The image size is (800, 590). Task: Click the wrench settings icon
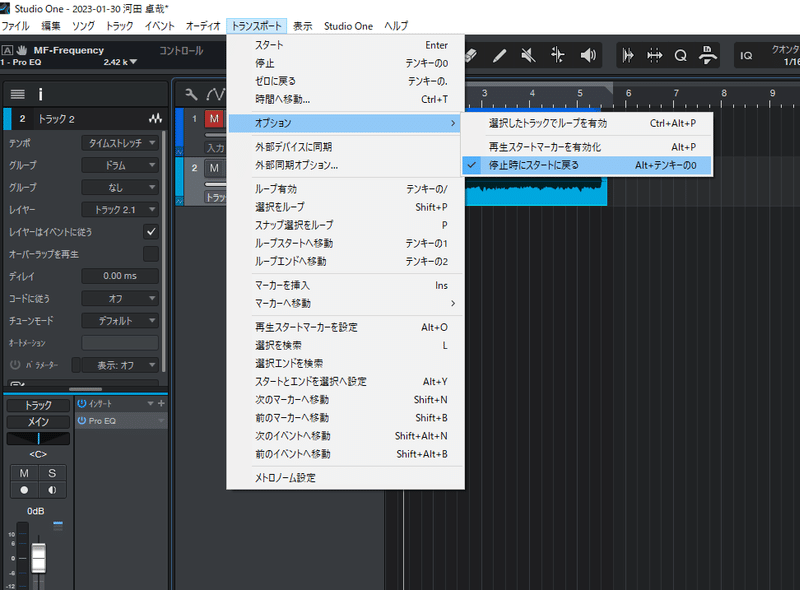(191, 94)
